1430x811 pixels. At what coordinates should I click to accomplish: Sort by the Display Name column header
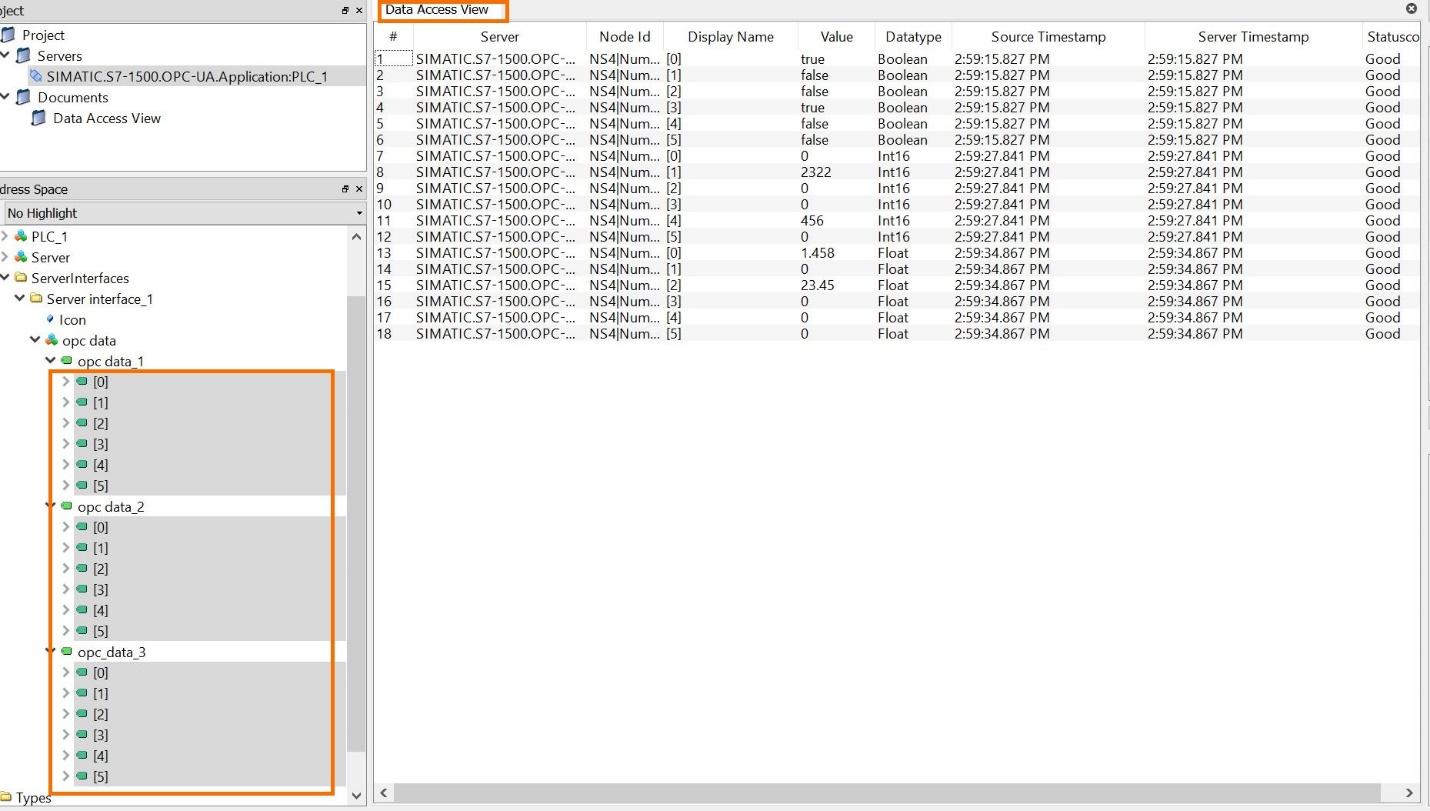click(730, 37)
